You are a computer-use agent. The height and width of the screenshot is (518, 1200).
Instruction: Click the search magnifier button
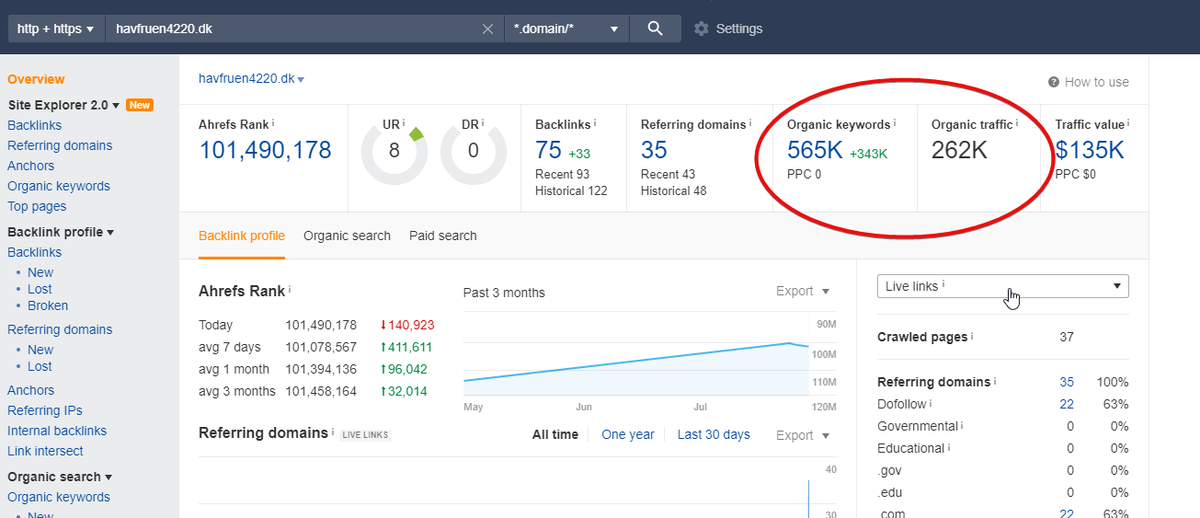point(655,29)
